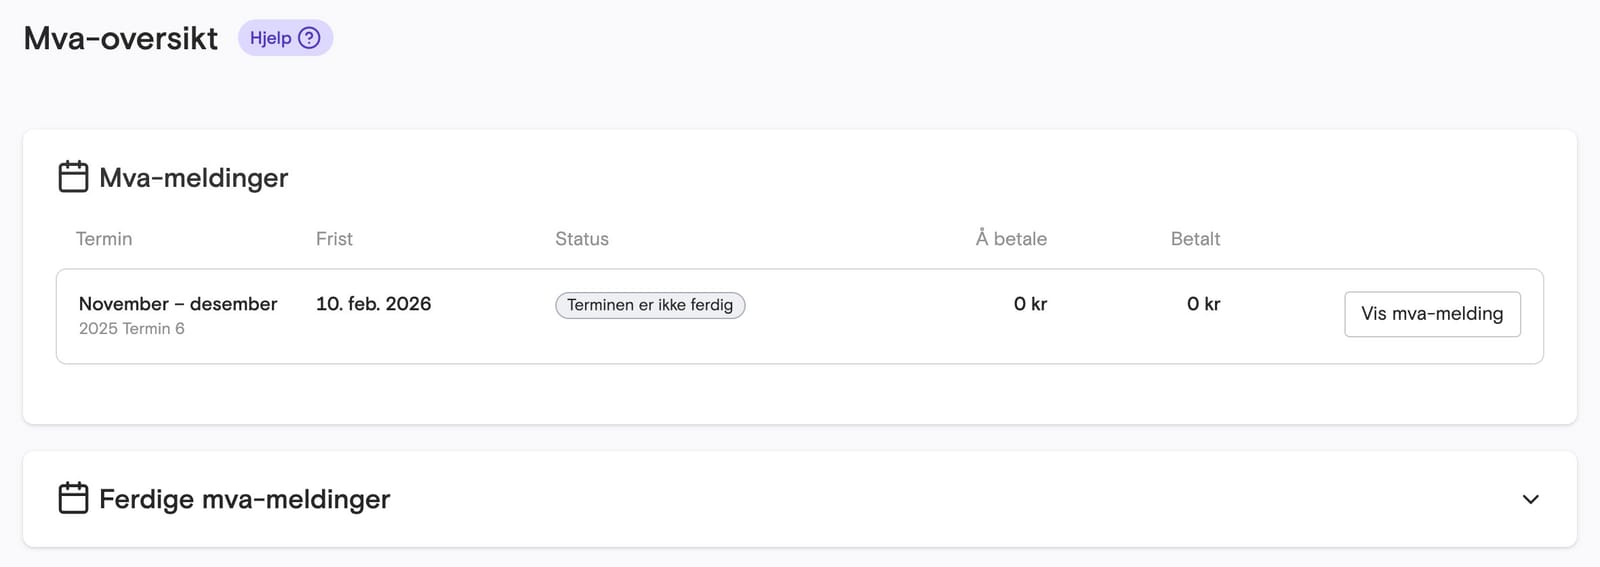Screen dimensions: 1600x567
Task: Click the Frist column header
Action: pyautogui.click(x=334, y=239)
